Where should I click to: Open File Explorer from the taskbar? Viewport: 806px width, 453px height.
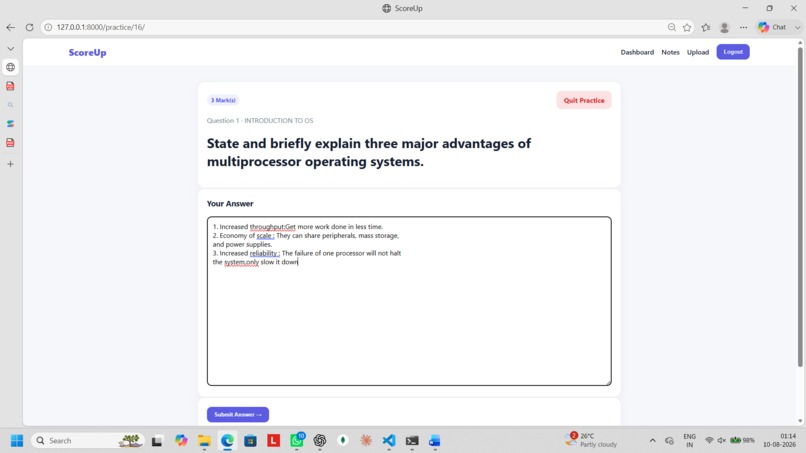tap(204, 441)
